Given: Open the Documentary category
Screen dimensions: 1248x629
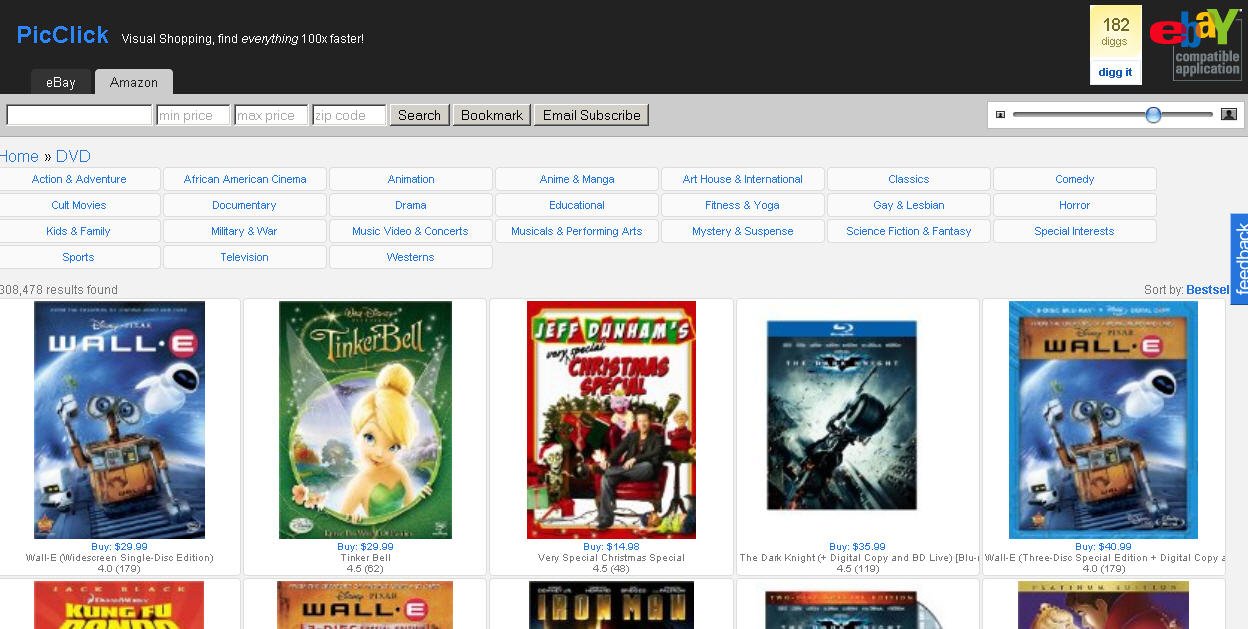Looking at the screenshot, I should click(x=245, y=205).
